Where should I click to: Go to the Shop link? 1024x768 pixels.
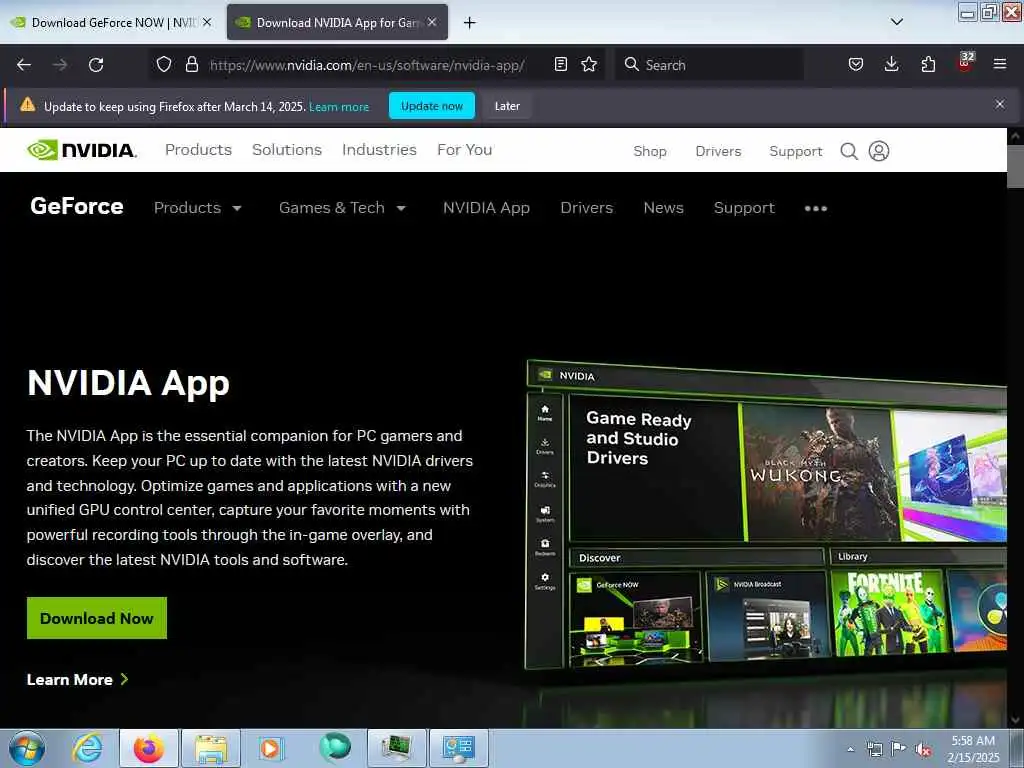pos(650,151)
